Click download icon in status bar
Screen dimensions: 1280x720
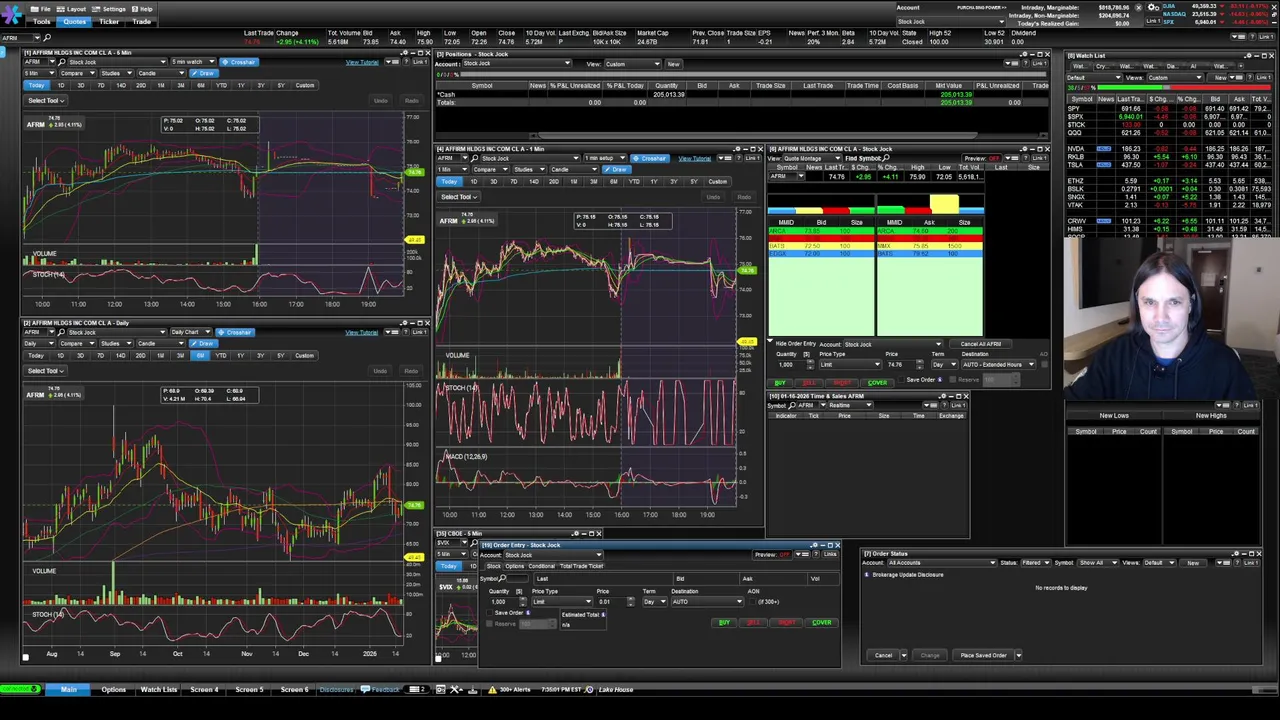473,689
